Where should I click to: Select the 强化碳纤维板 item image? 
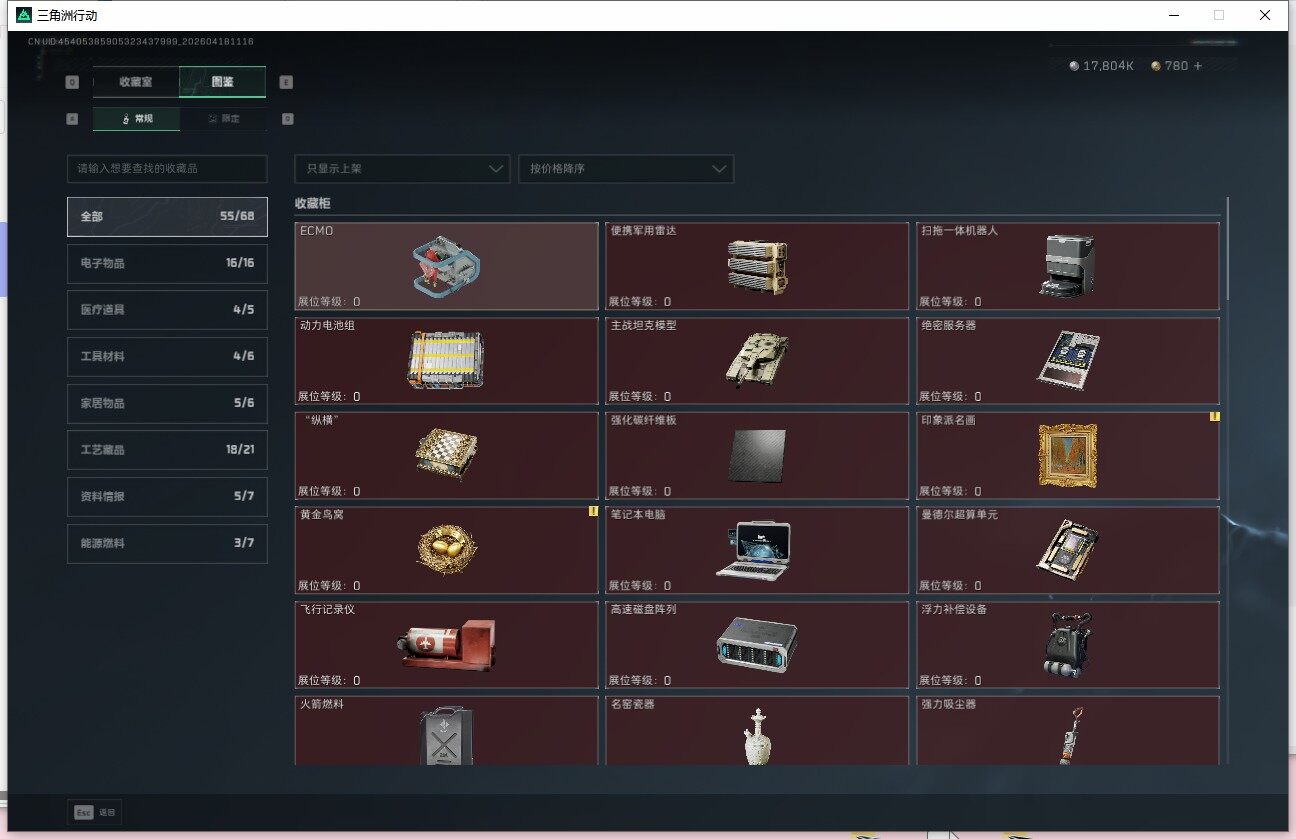(757, 456)
